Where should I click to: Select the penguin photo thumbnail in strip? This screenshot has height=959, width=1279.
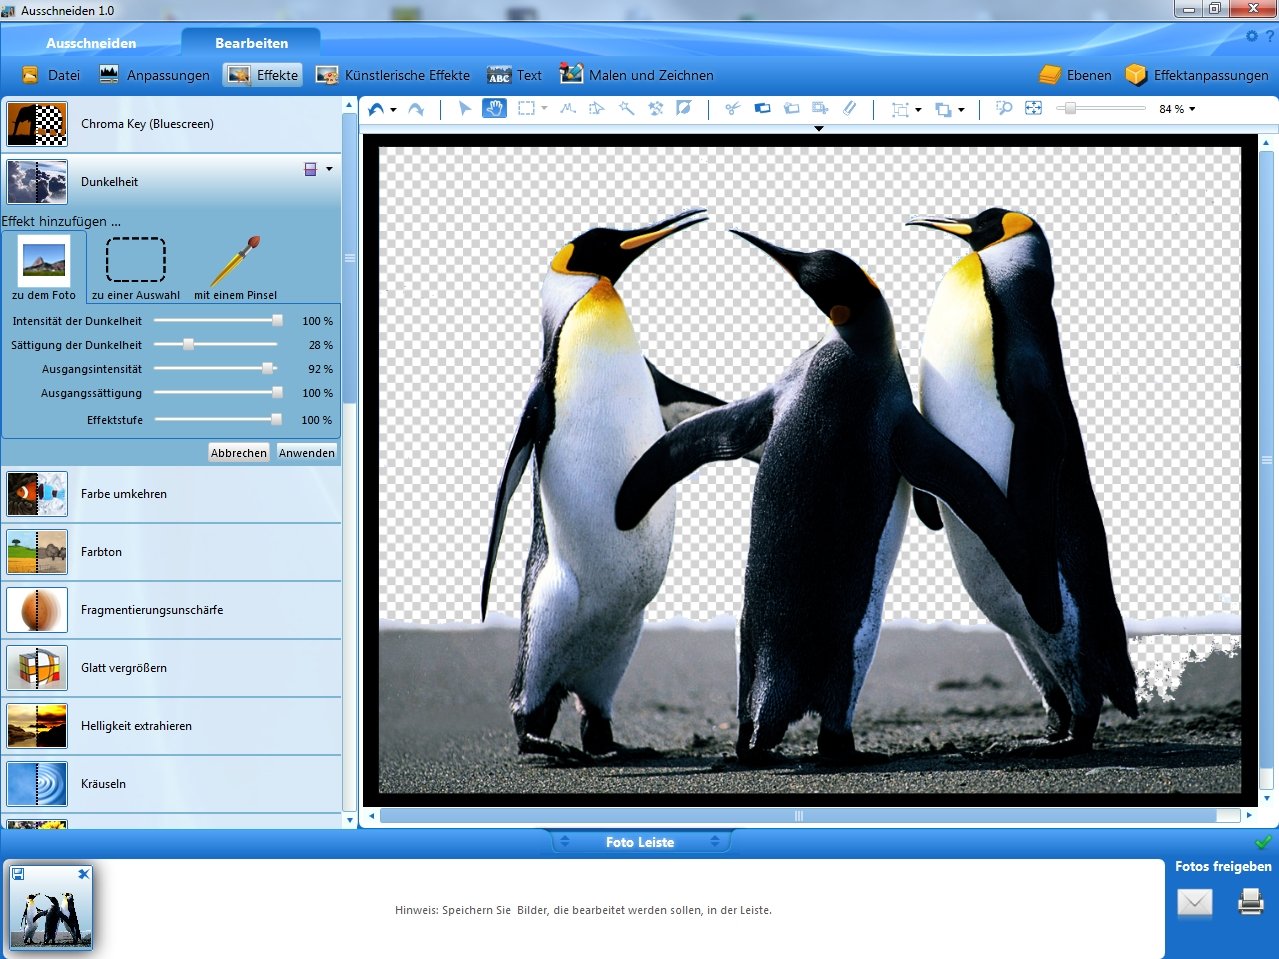pyautogui.click(x=51, y=908)
